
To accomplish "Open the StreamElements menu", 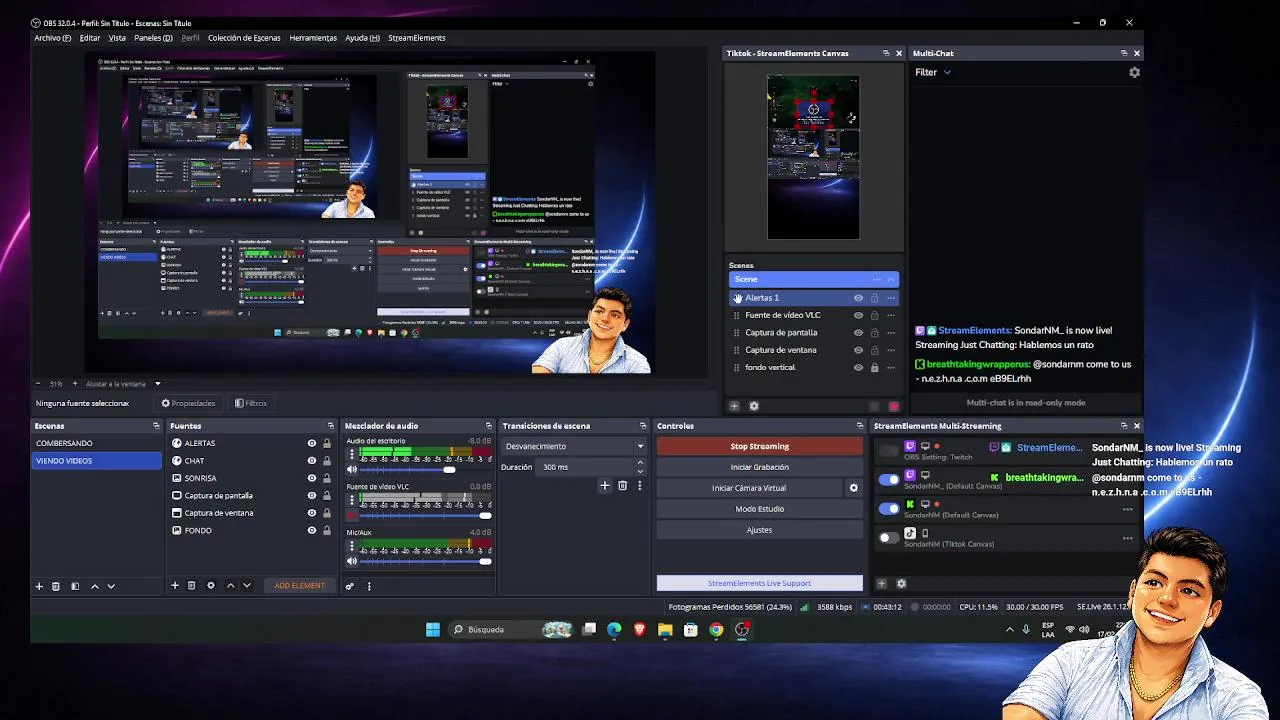I will tap(416, 38).
